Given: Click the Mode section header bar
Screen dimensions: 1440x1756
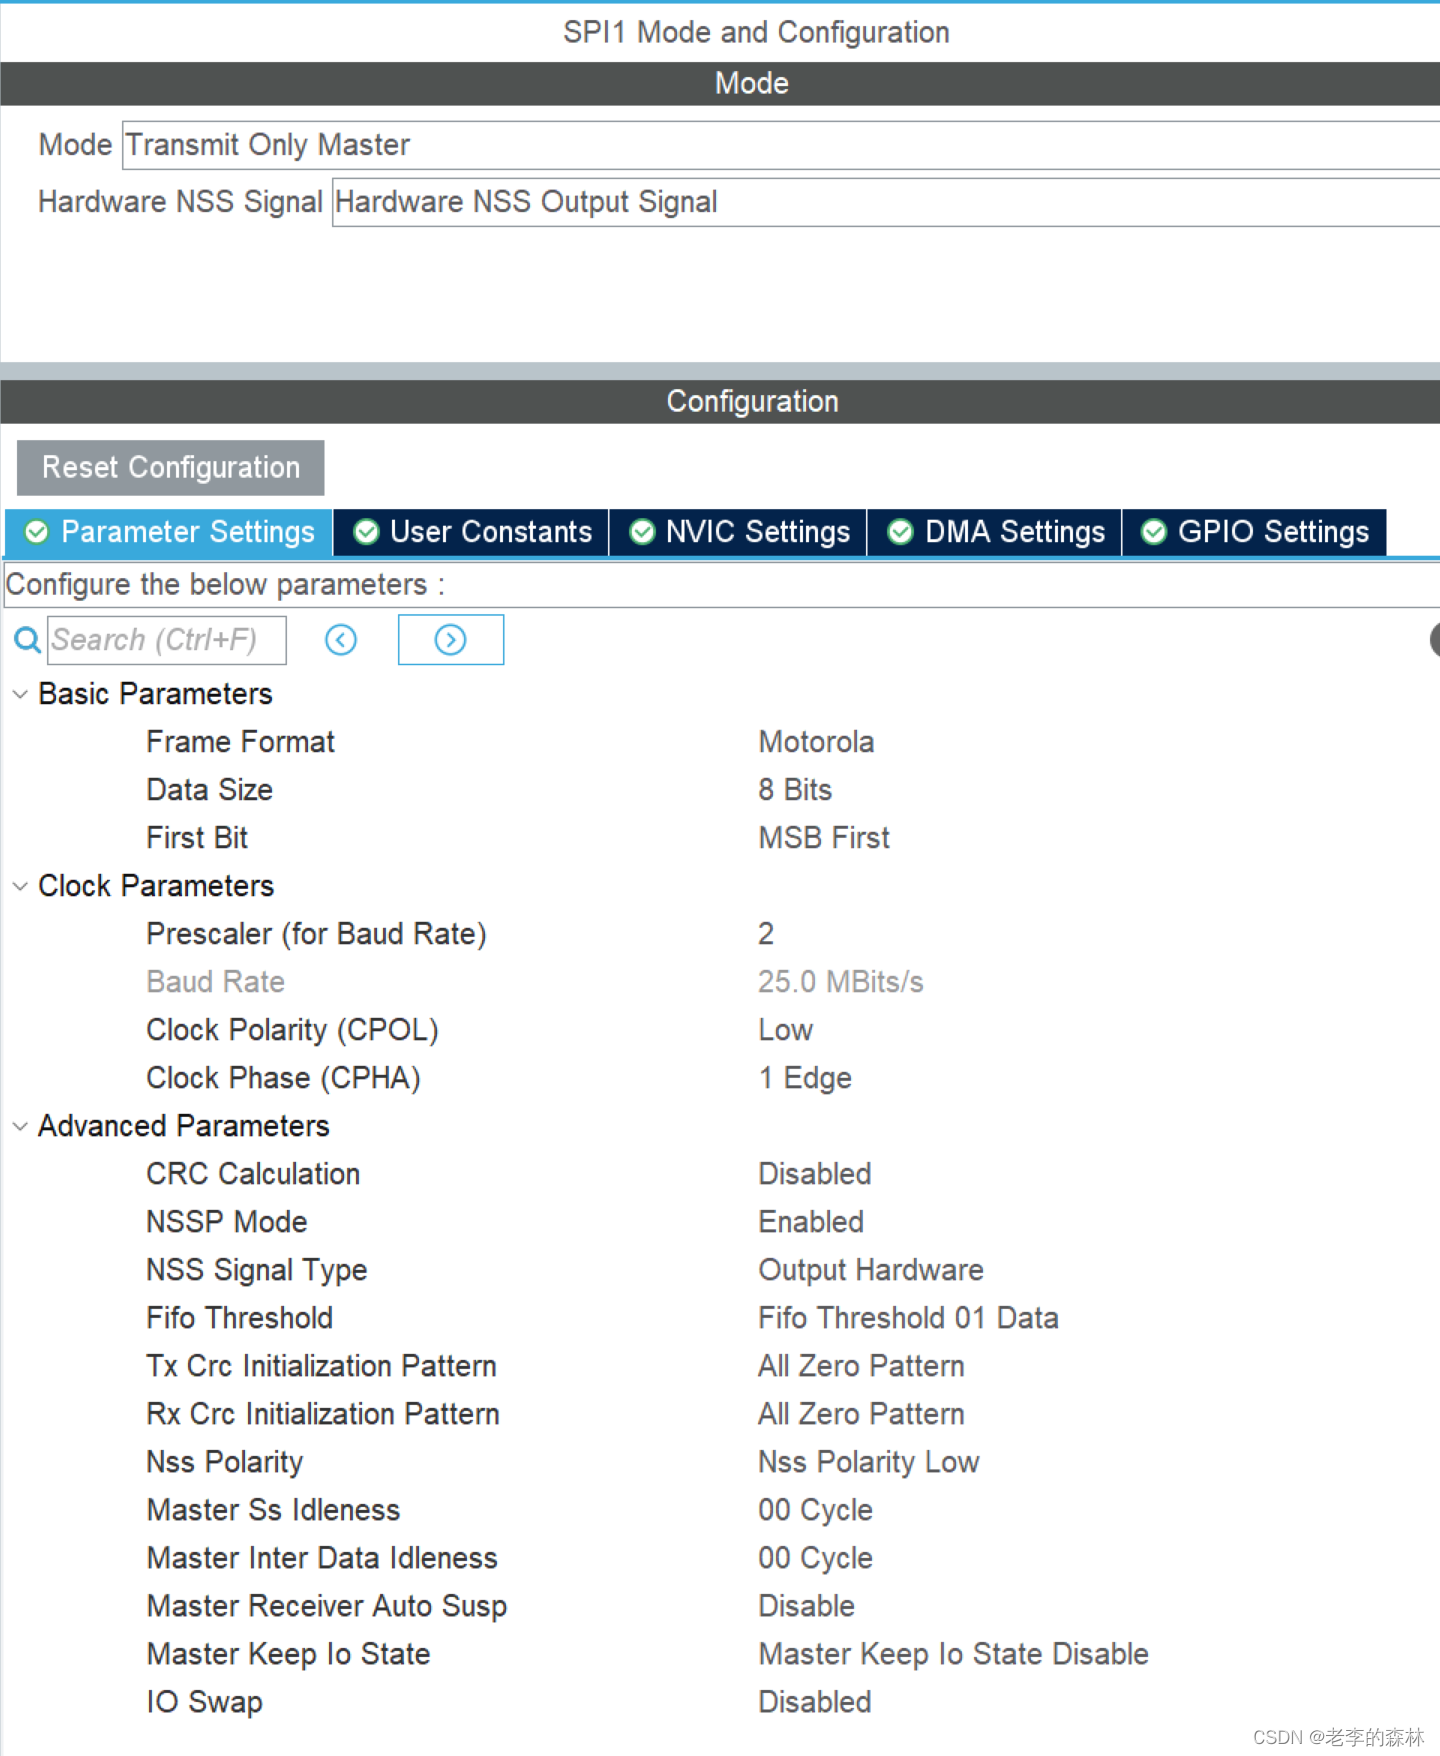Looking at the screenshot, I should click(720, 84).
